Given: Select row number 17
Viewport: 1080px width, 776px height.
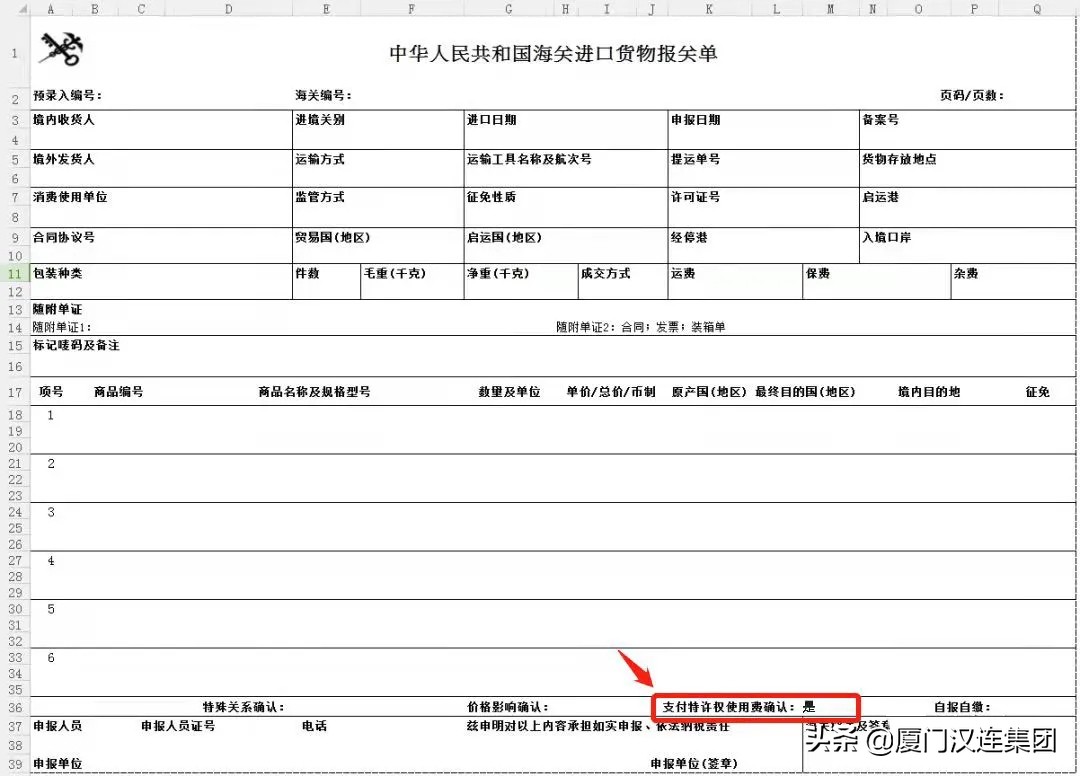Looking at the screenshot, I should pyautogui.click(x=13, y=391).
